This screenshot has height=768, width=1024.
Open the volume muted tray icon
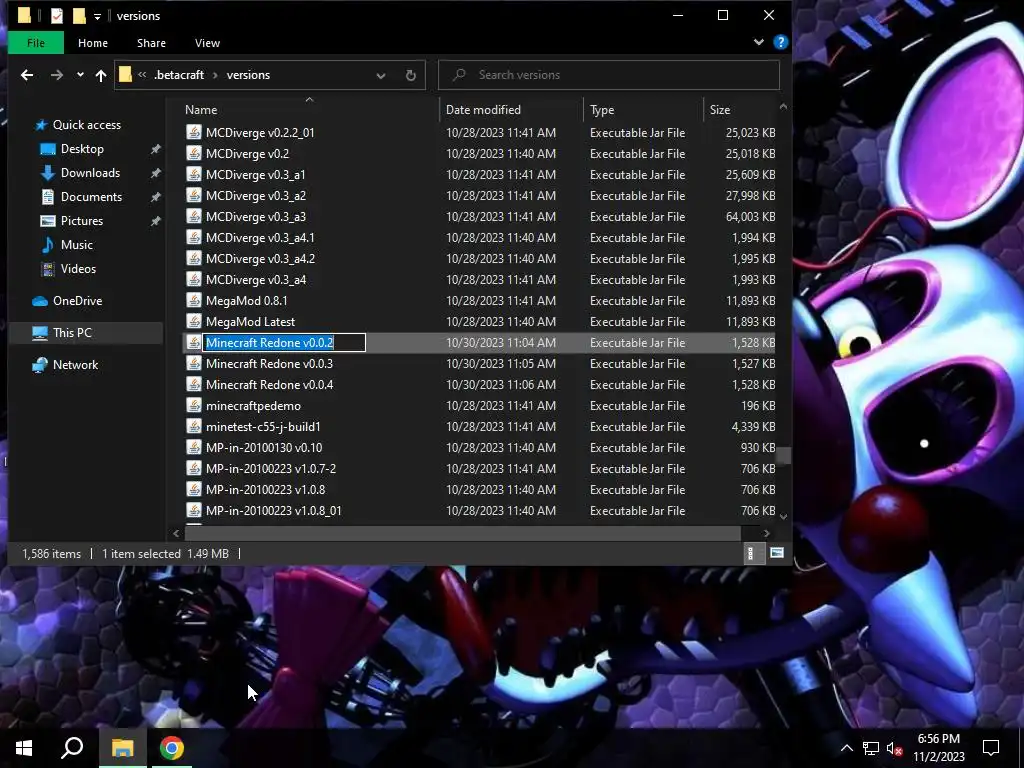tap(894, 748)
